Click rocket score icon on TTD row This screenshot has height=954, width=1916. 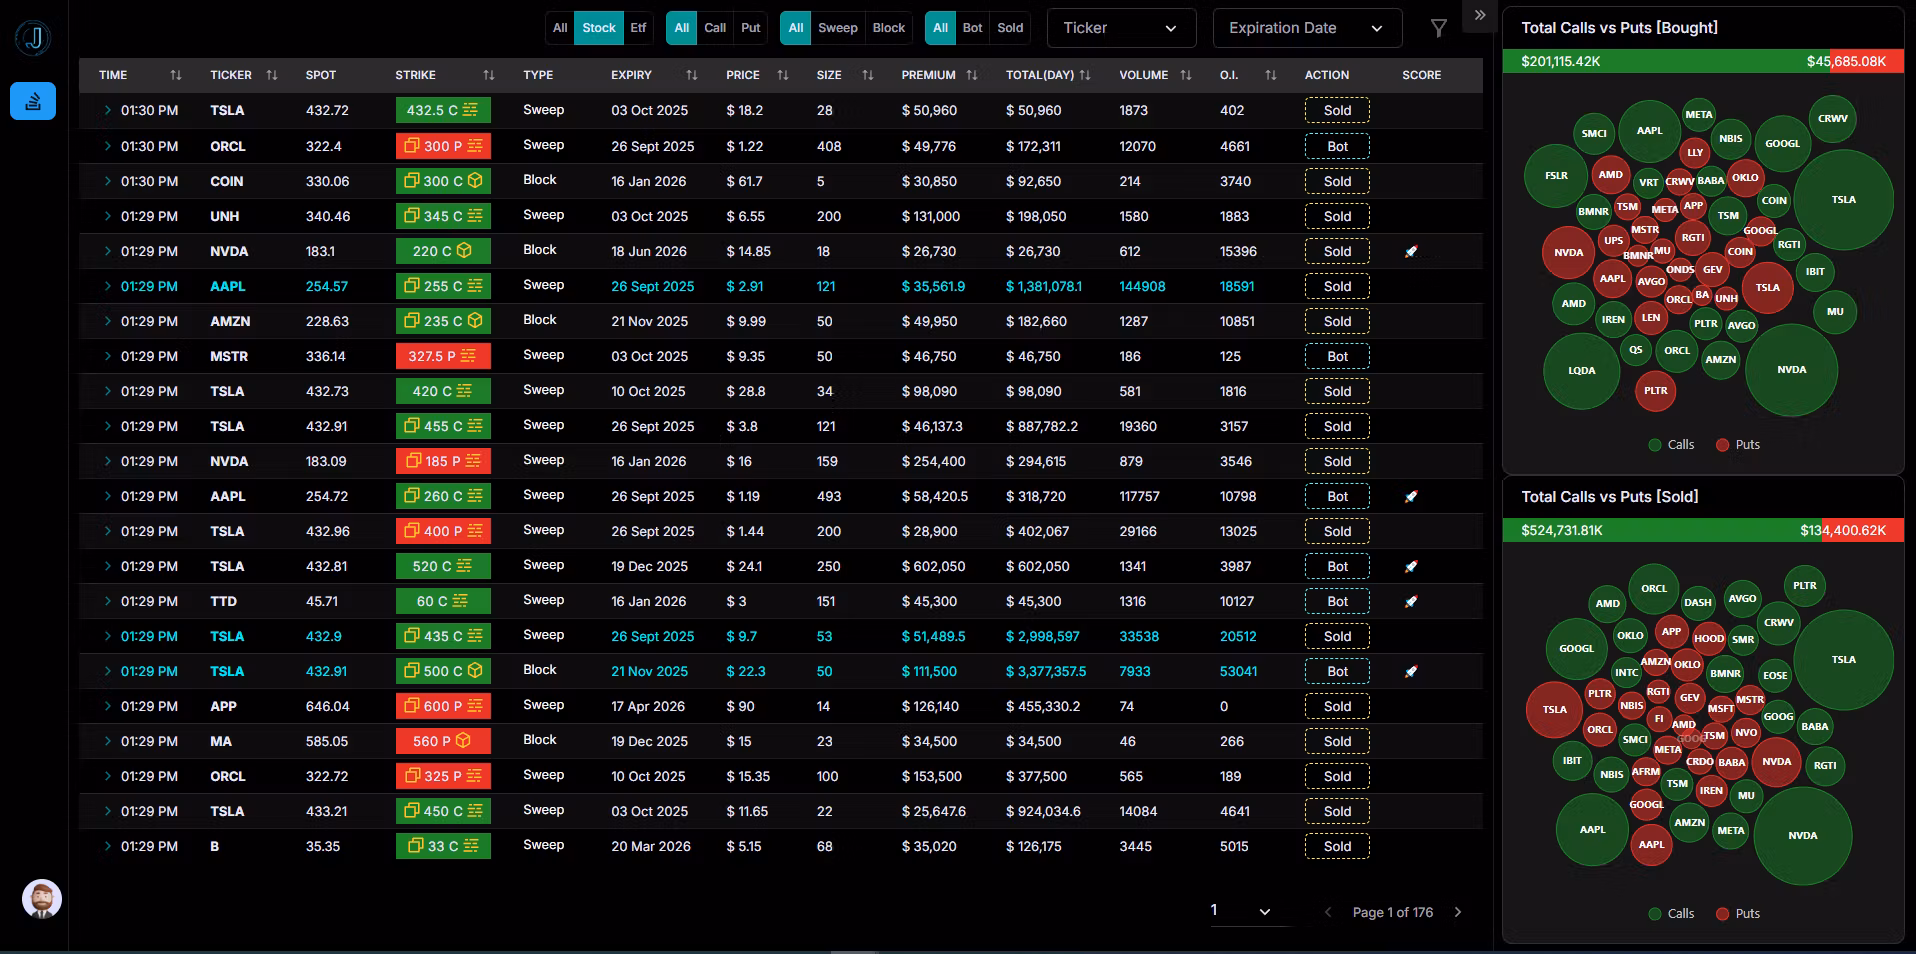(1411, 602)
